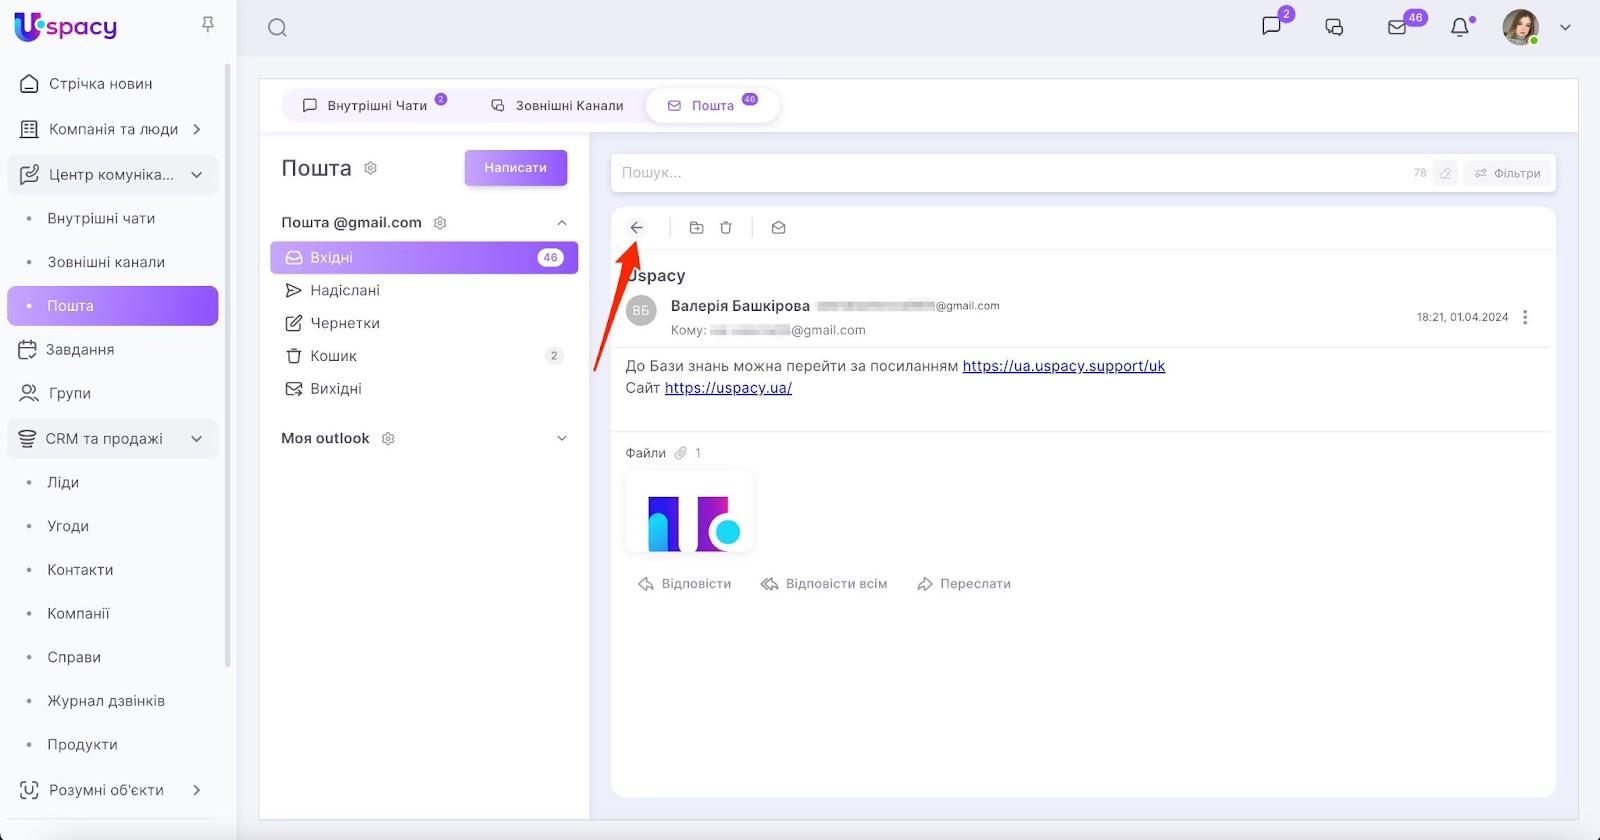Image resolution: width=1600 pixels, height=840 pixels.
Task: Switch to Зовнішні Канали tab
Action: (x=557, y=105)
